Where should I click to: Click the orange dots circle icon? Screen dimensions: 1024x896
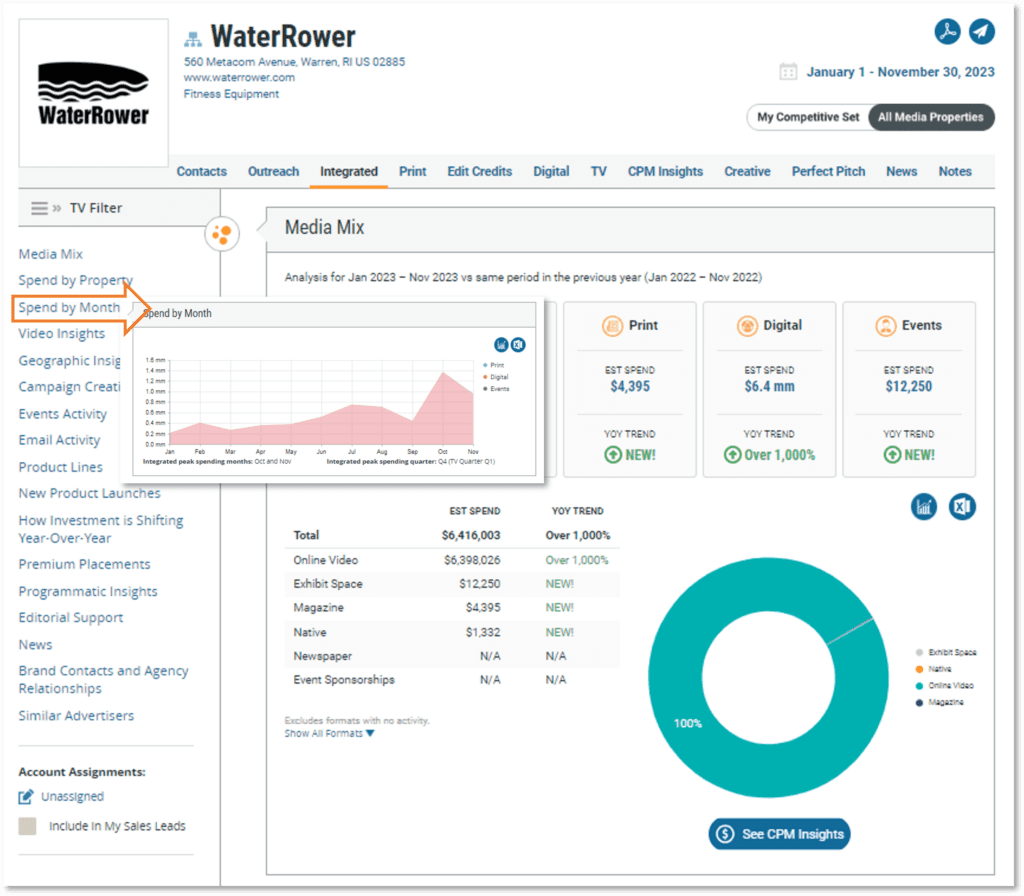pos(222,233)
